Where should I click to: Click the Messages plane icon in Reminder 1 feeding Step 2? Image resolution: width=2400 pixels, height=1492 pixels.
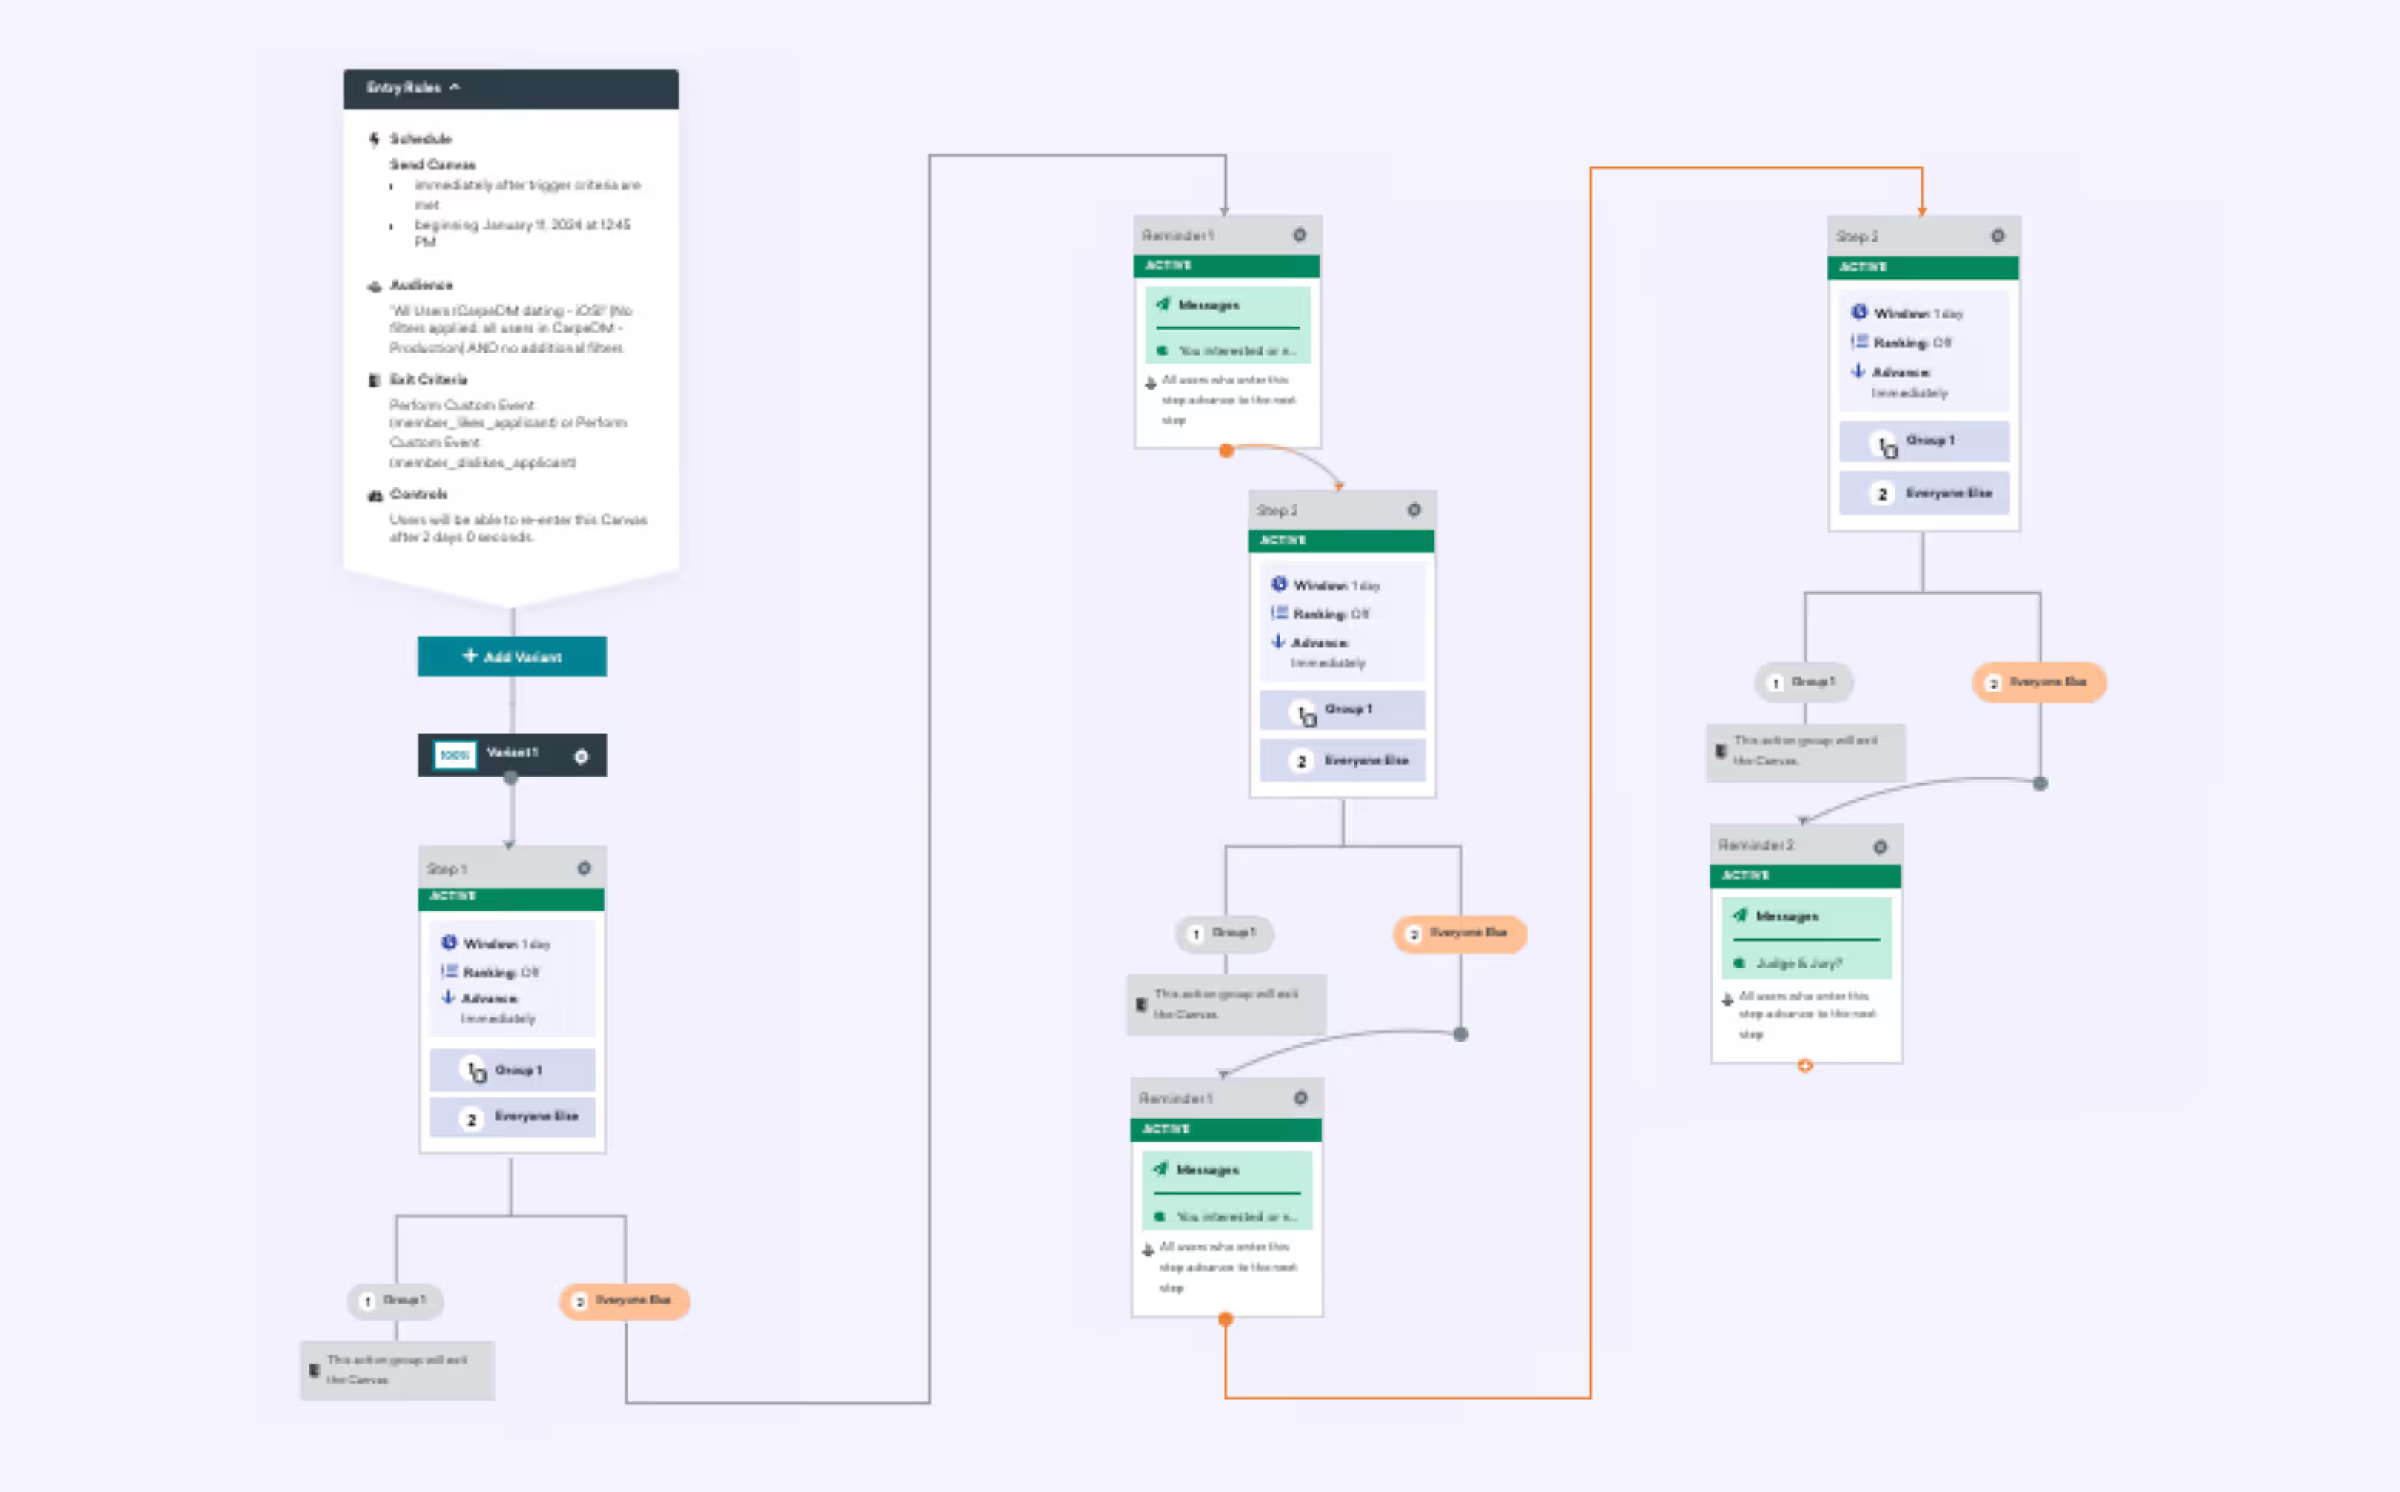1163,304
